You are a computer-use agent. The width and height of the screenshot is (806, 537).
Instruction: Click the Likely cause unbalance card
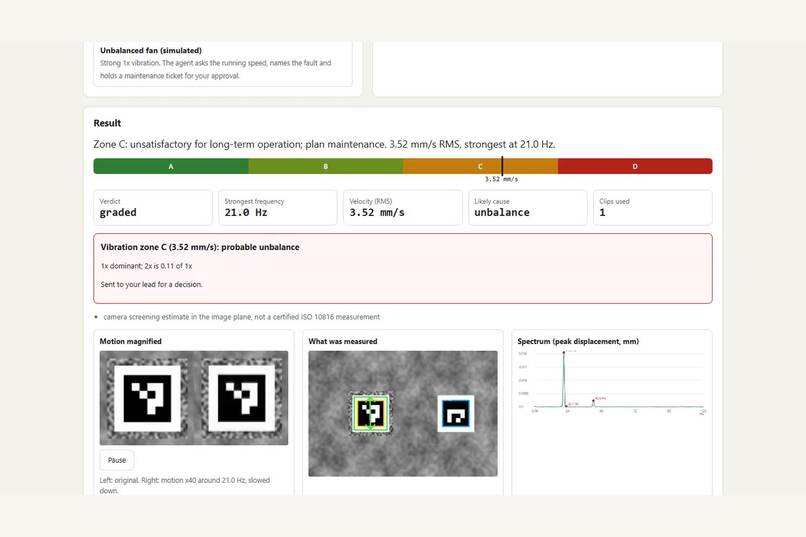527,208
